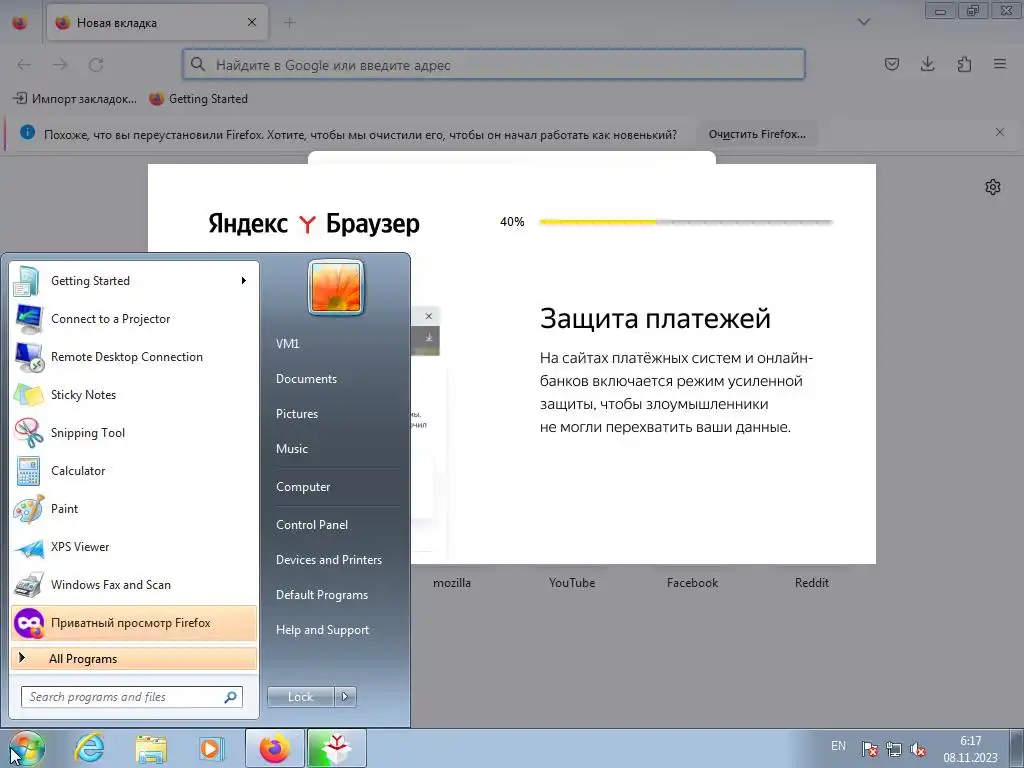Click the Windows Fax and Scan icon

[29, 585]
